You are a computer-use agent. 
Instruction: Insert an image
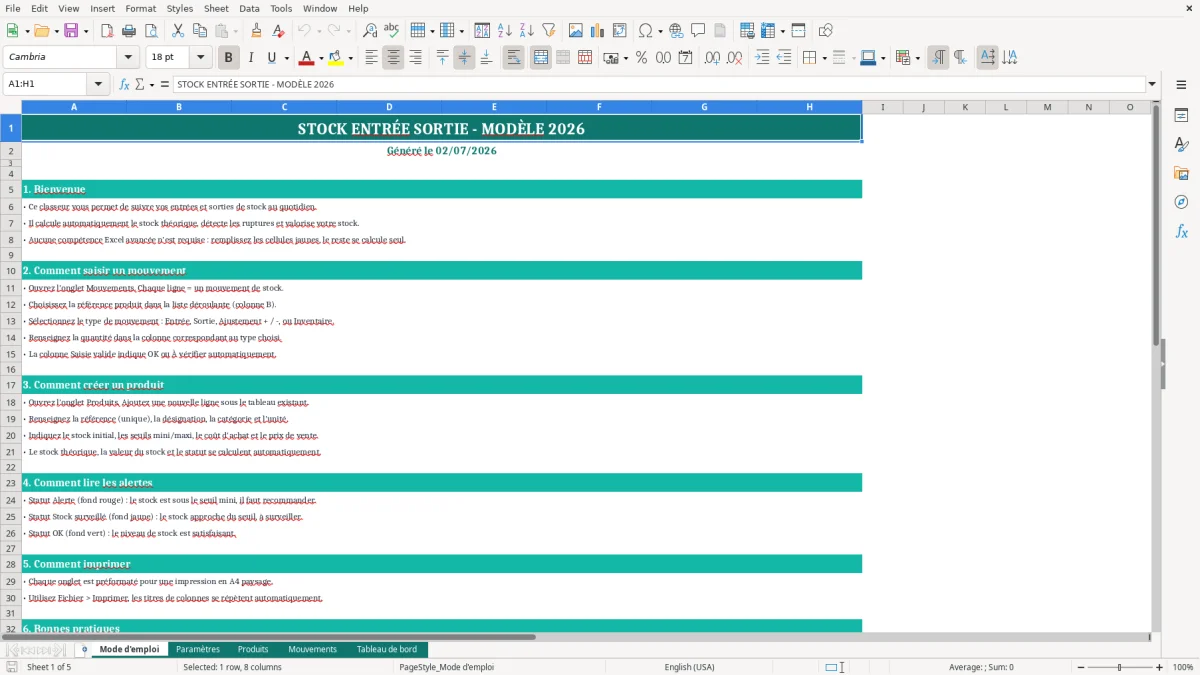pyautogui.click(x=575, y=31)
